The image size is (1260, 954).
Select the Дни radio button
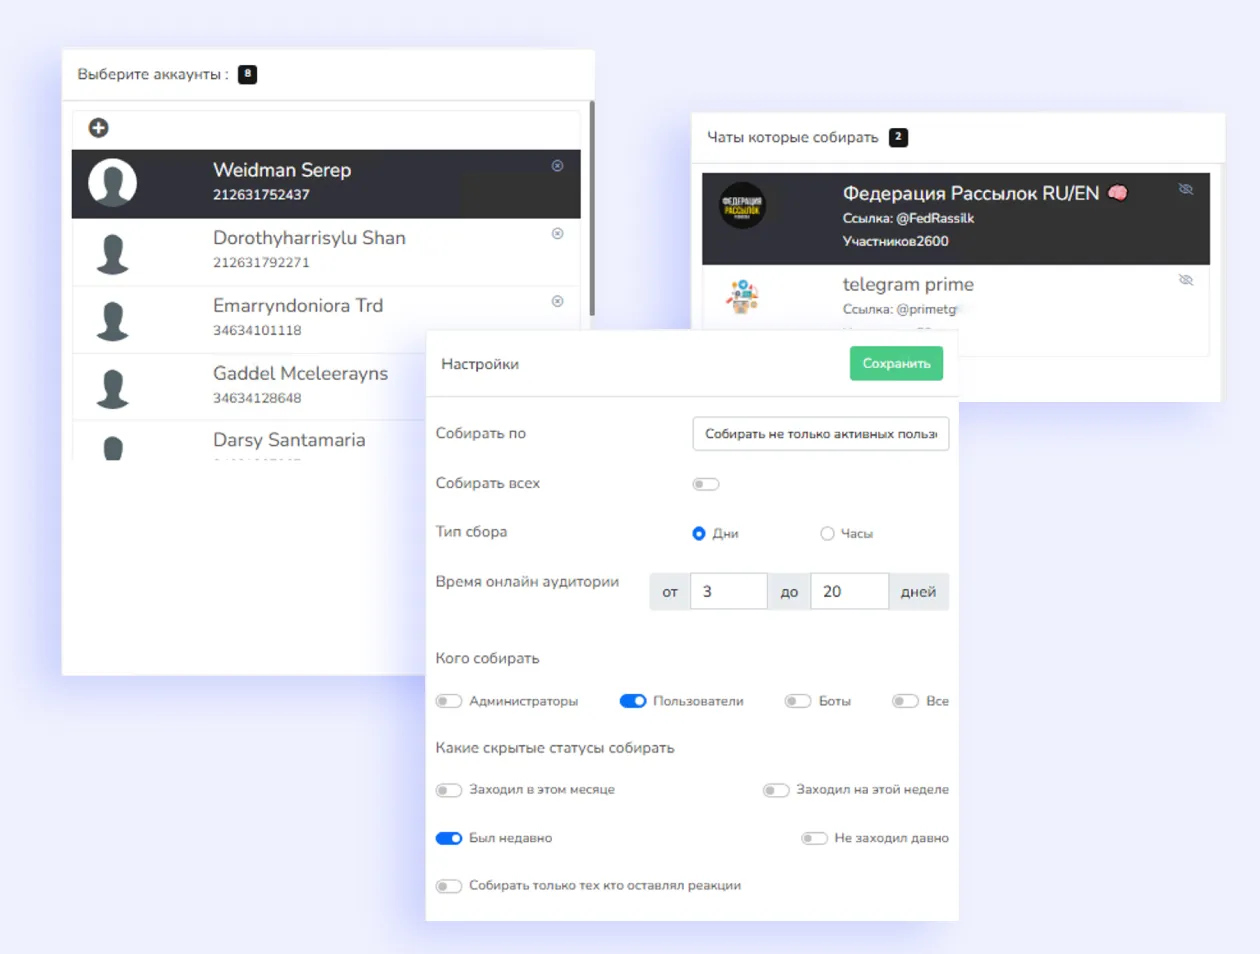tap(699, 534)
